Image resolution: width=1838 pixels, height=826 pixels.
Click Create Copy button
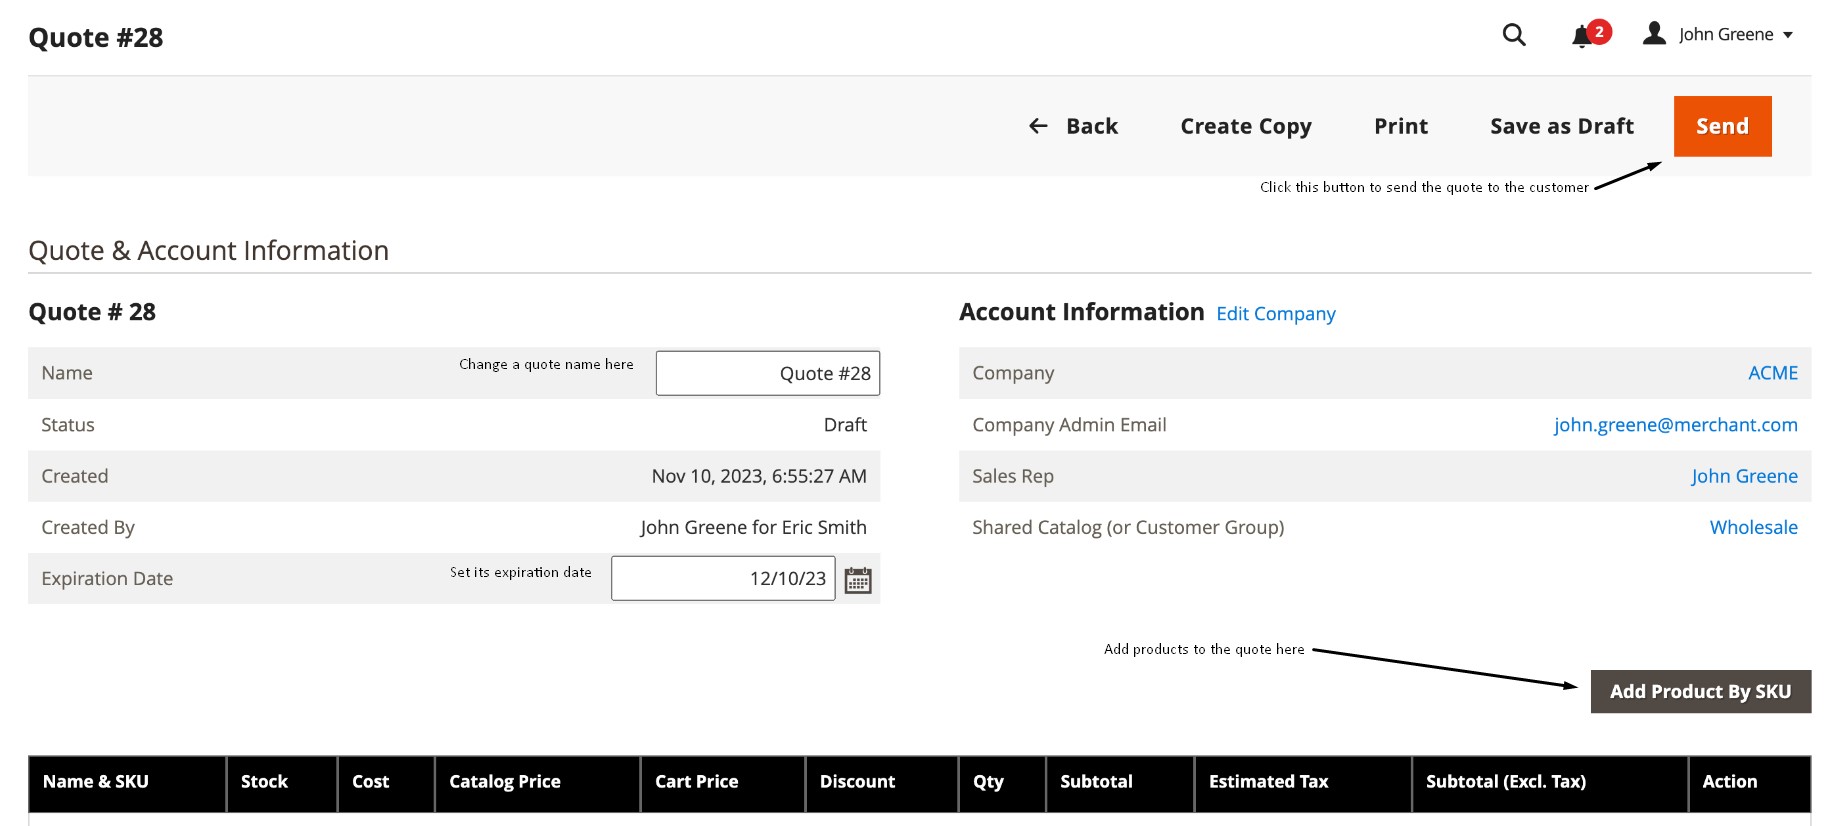[x=1246, y=126]
